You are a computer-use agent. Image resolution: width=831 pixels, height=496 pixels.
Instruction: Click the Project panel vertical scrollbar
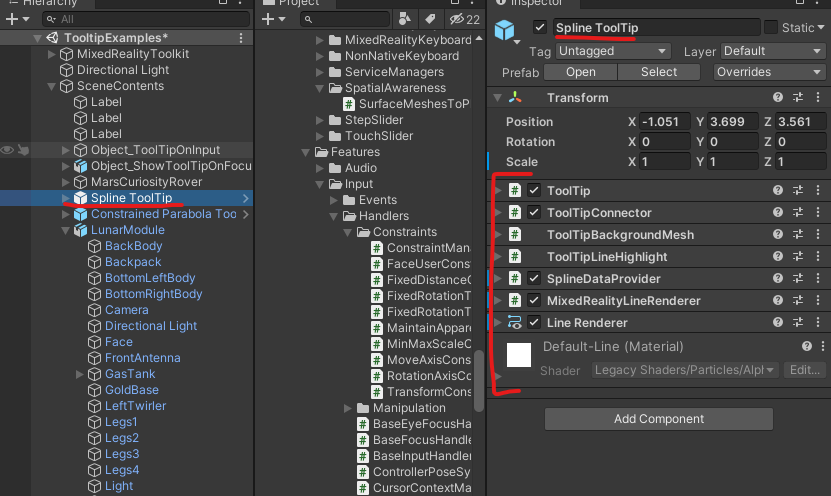[479, 380]
